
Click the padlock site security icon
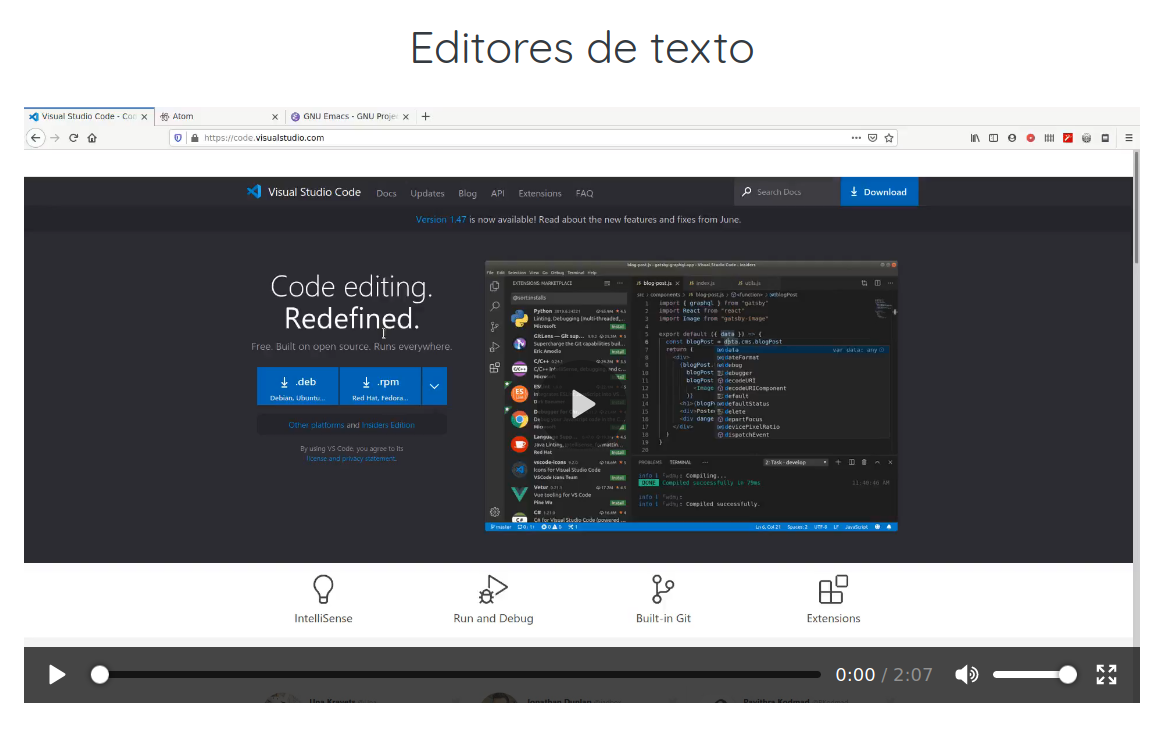click(194, 137)
